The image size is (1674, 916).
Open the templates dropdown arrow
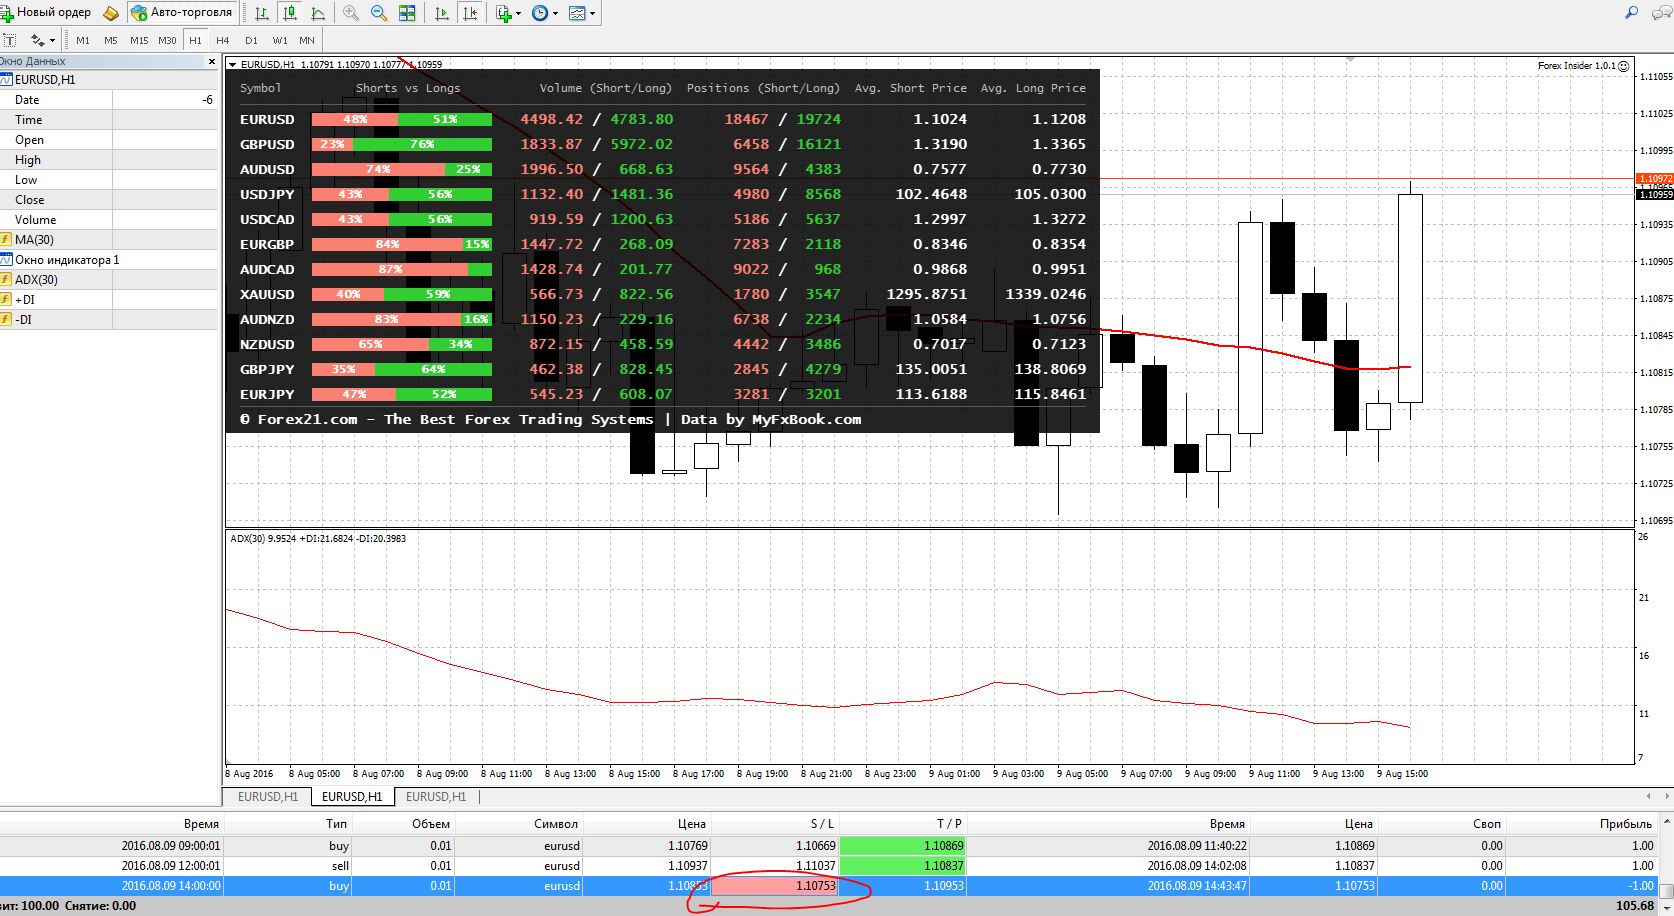[x=593, y=14]
